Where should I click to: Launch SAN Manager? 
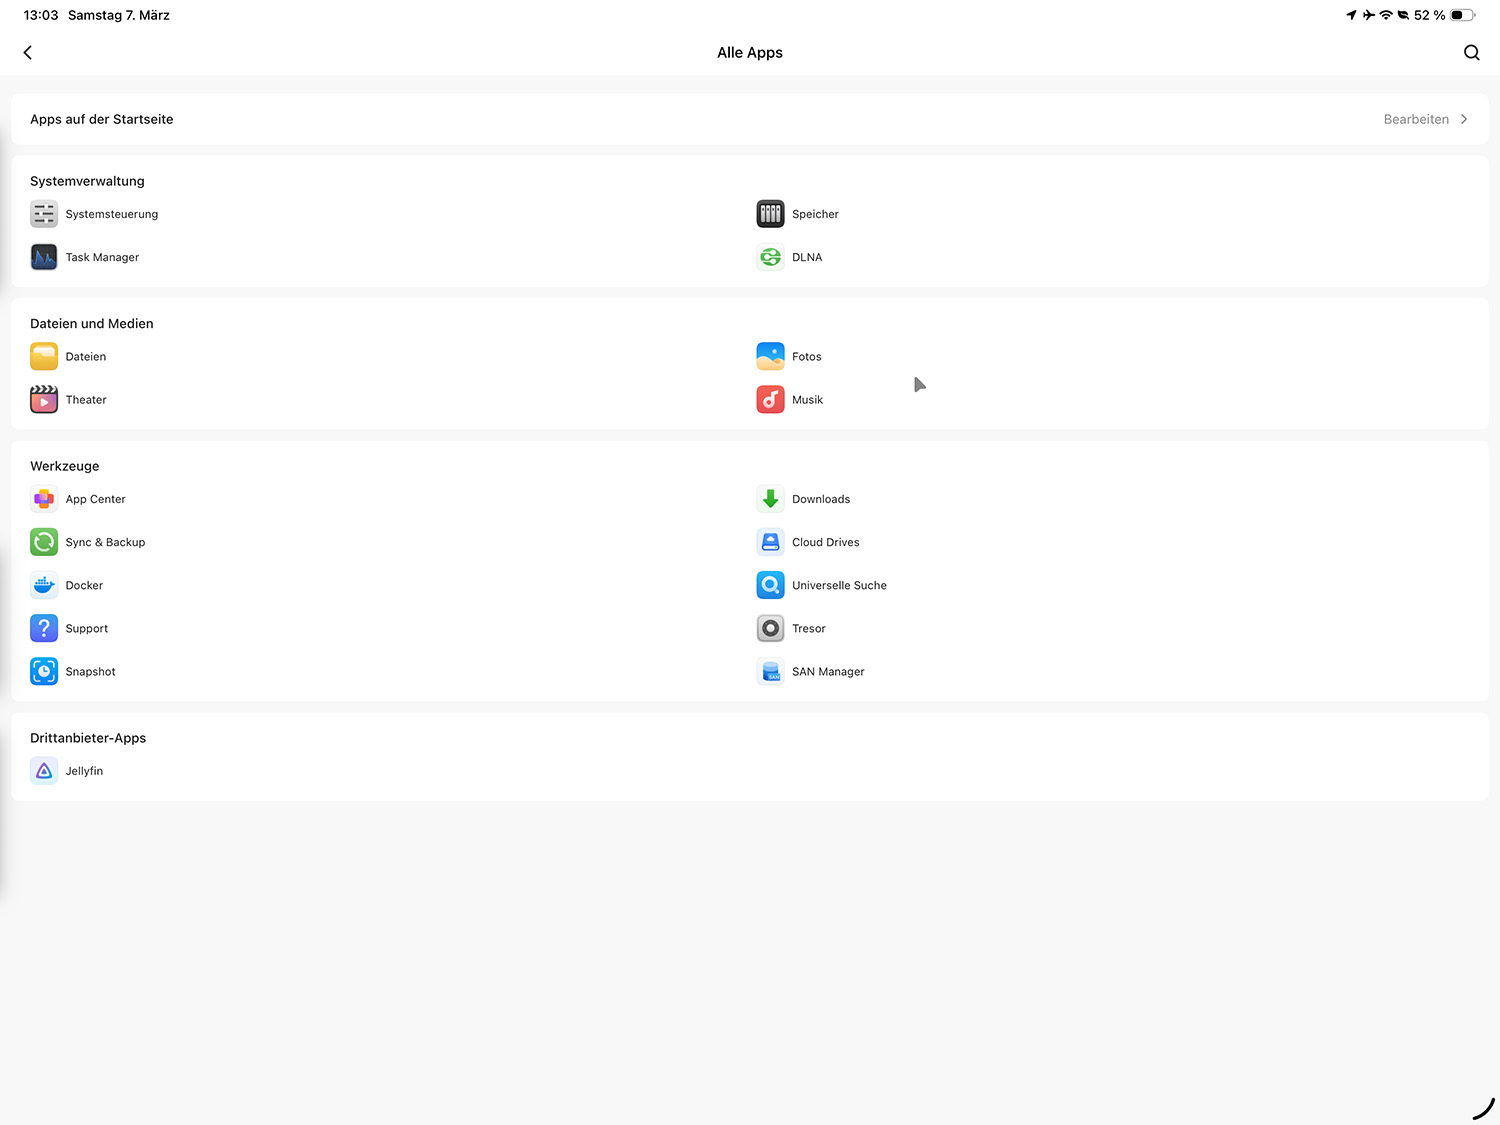(770, 672)
